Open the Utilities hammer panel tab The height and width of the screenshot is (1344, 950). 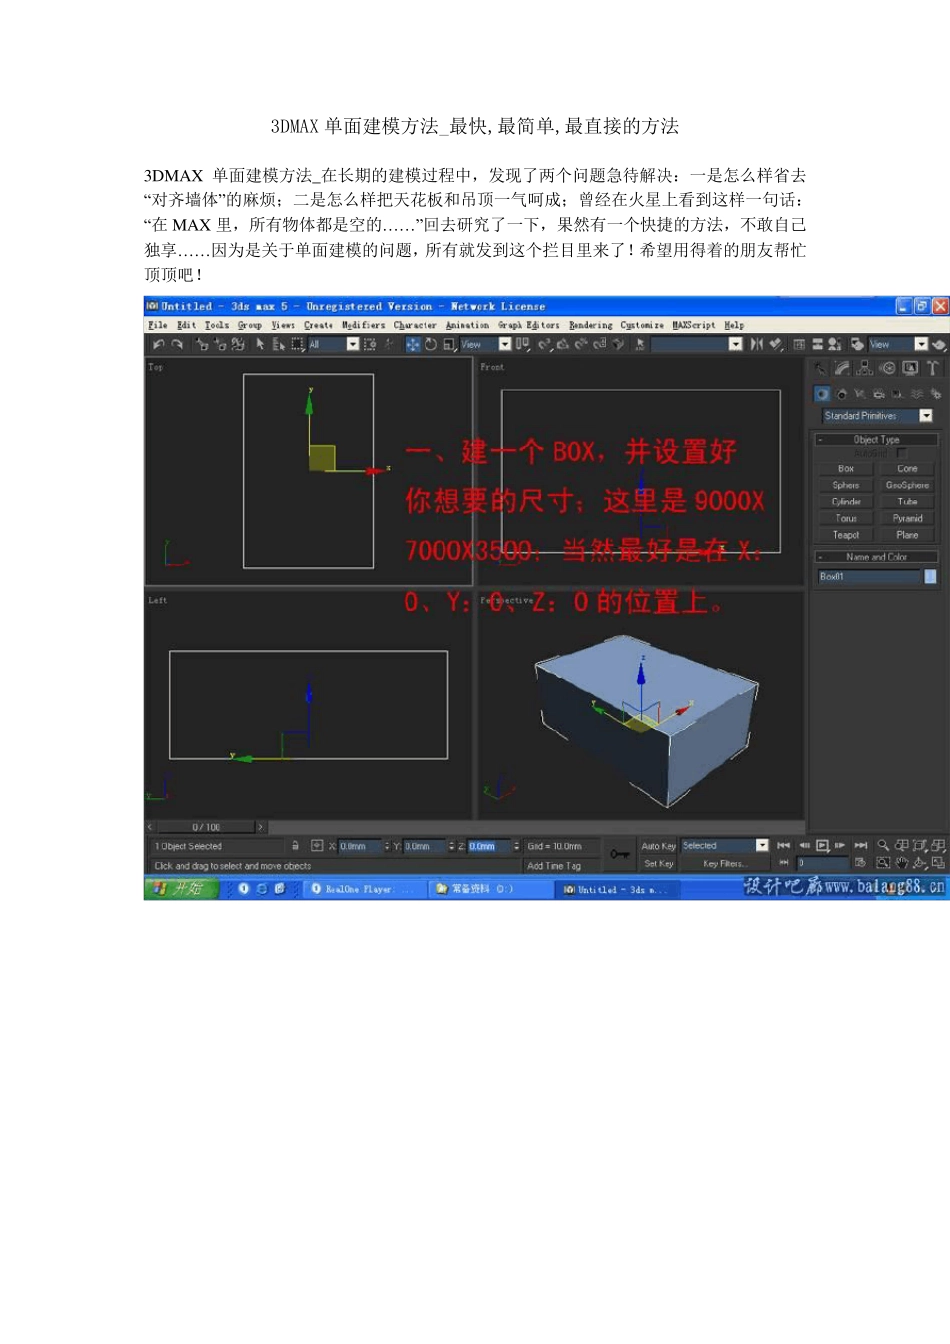pos(933,368)
